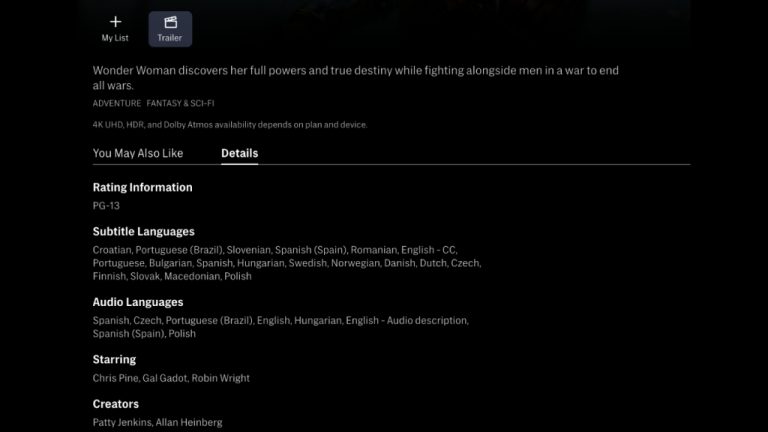Click English - Audio description in audio languages
Image resolution: width=768 pixels, height=432 pixels.
407,320
